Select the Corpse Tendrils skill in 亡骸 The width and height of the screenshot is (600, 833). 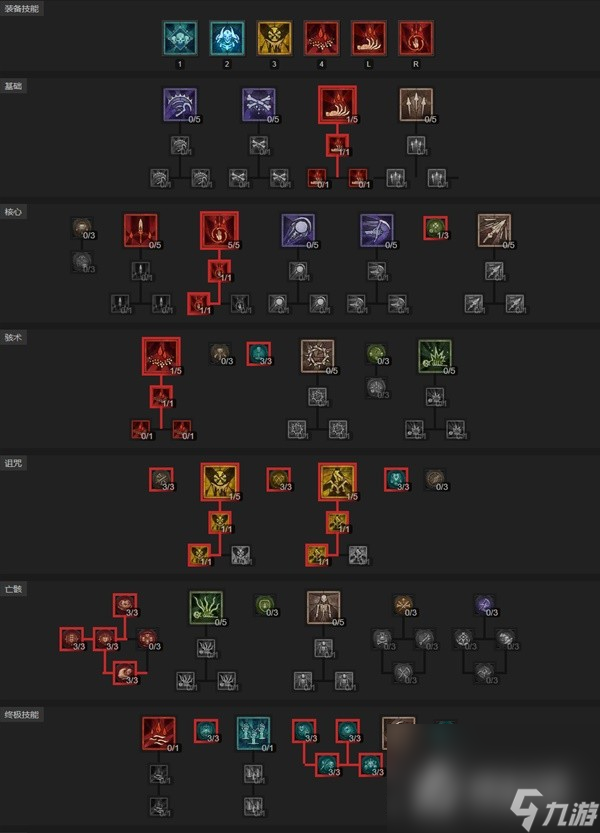pos(206,608)
